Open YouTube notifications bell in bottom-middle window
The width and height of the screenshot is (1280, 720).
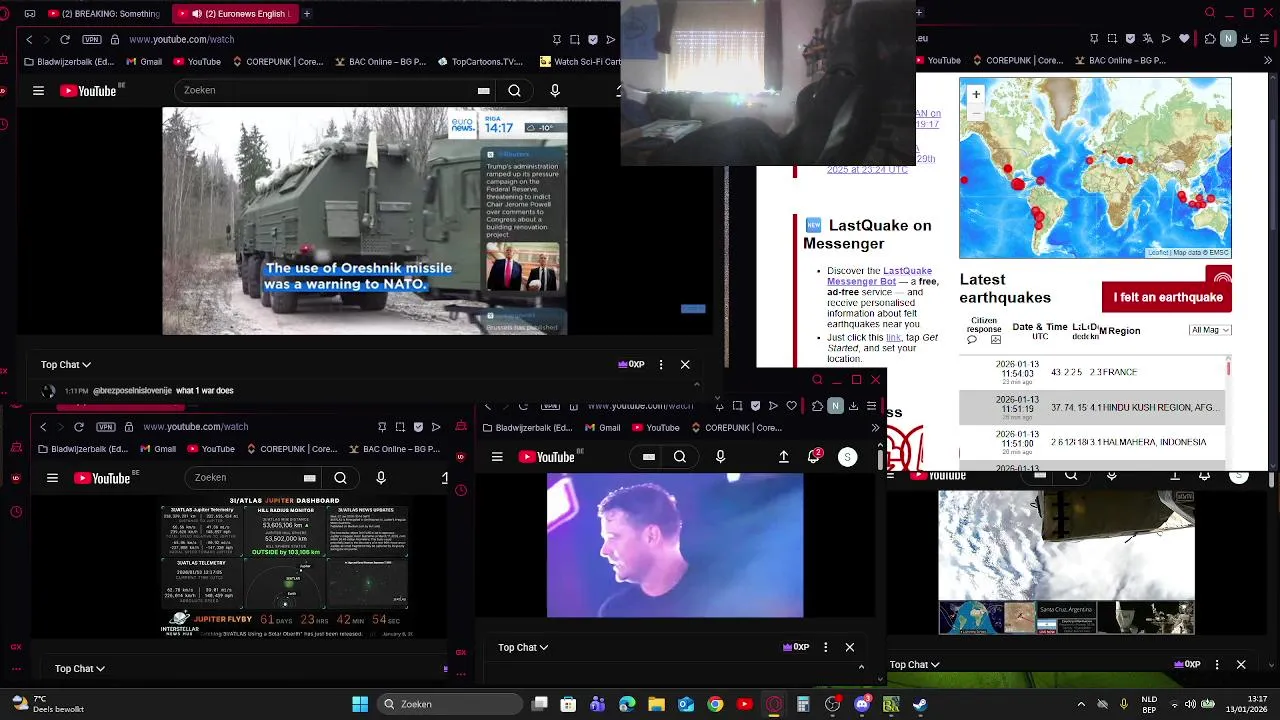814,457
